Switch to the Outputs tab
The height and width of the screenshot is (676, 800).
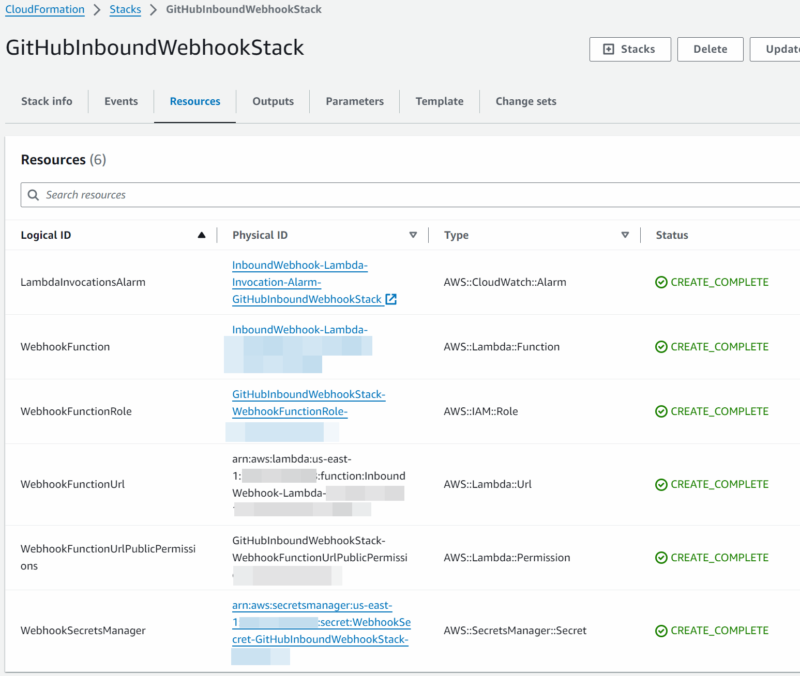coord(273,101)
